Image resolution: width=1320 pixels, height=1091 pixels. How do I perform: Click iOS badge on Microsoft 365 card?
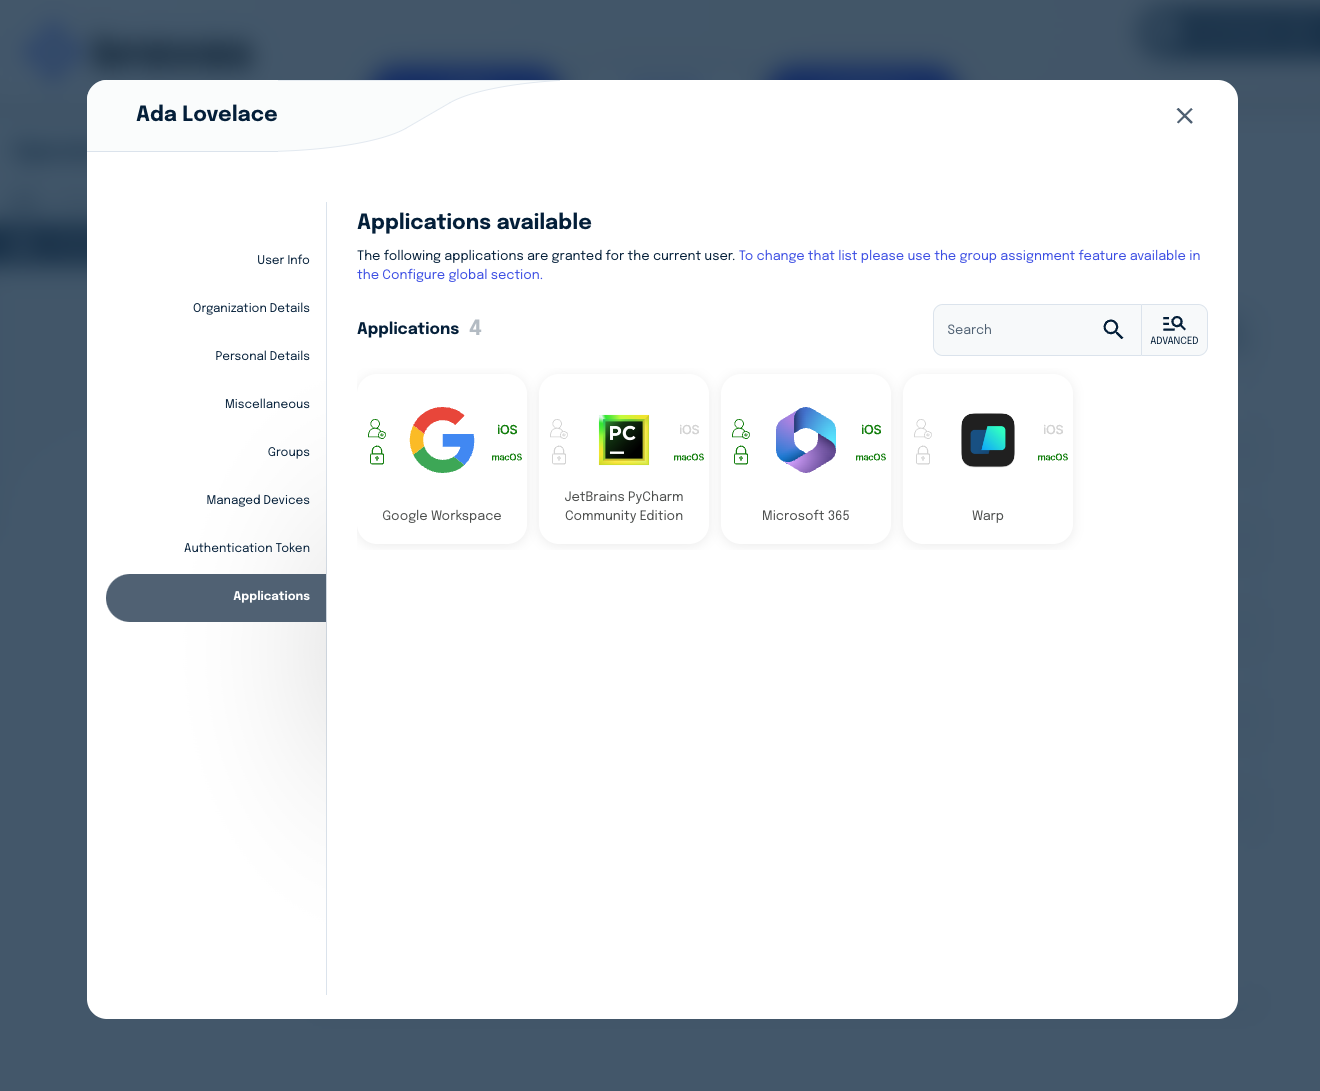[871, 430]
